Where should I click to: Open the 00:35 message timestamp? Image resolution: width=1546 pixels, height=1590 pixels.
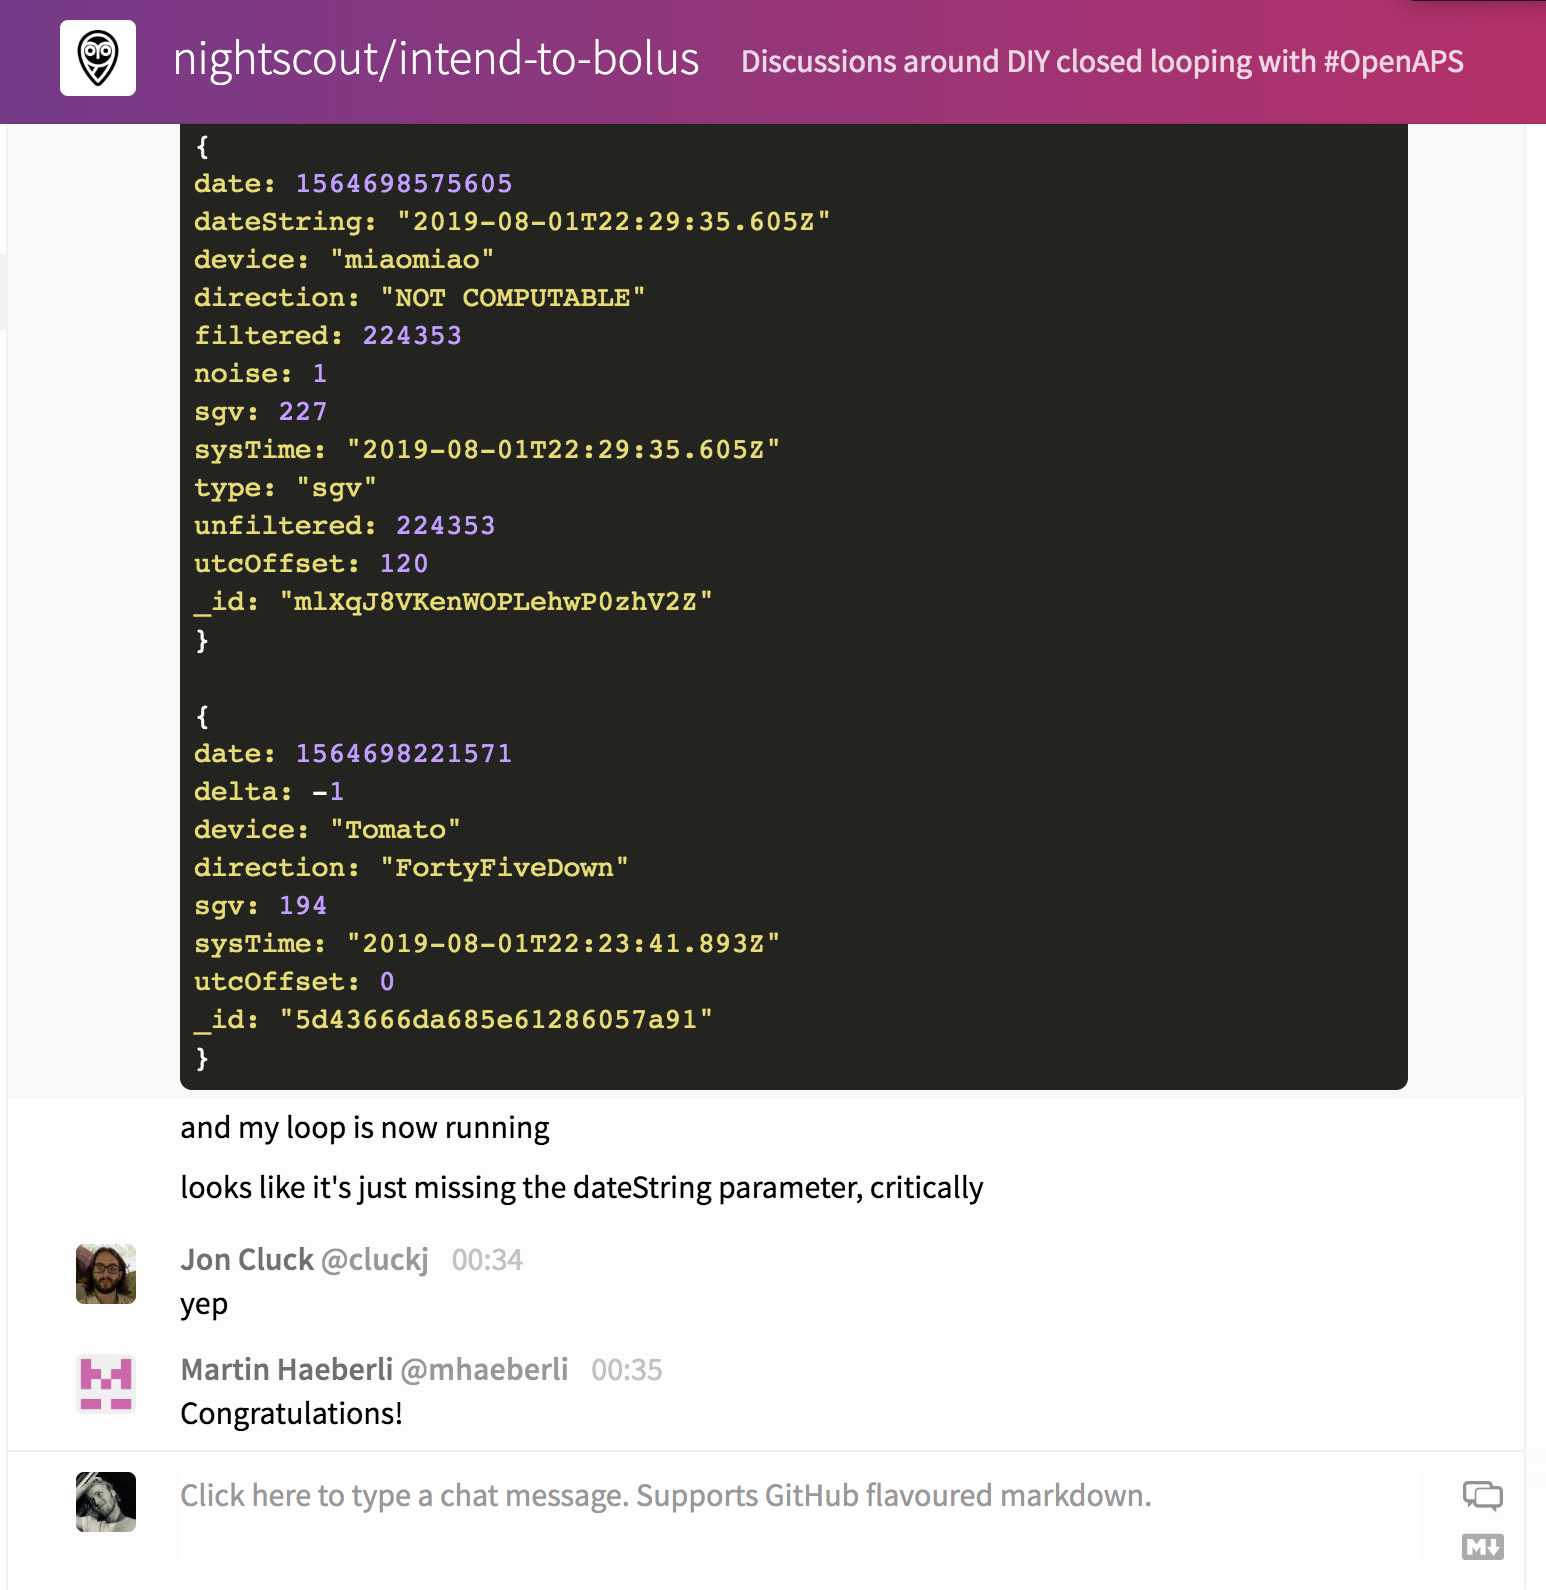tap(627, 1370)
